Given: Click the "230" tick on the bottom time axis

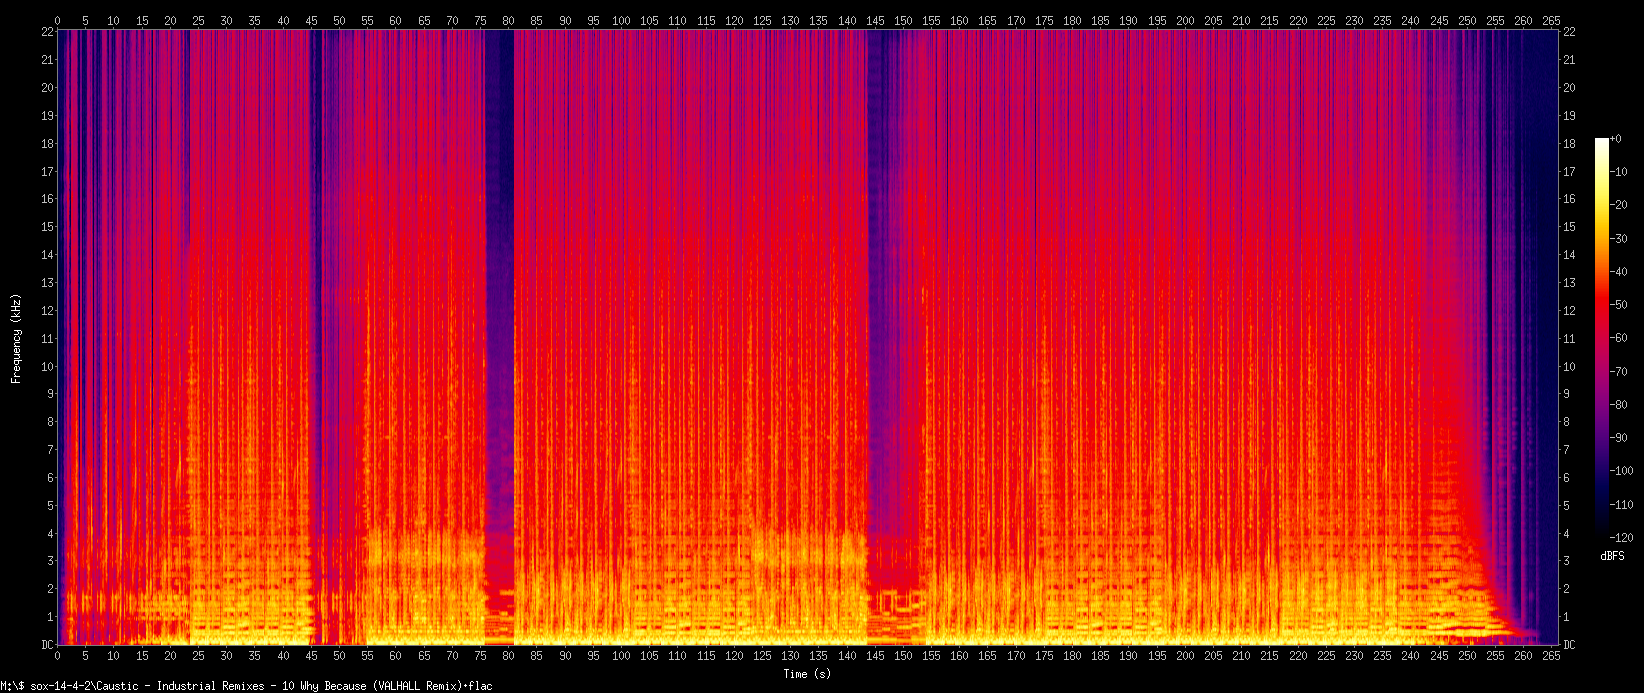Looking at the screenshot, I should click(x=1354, y=656).
